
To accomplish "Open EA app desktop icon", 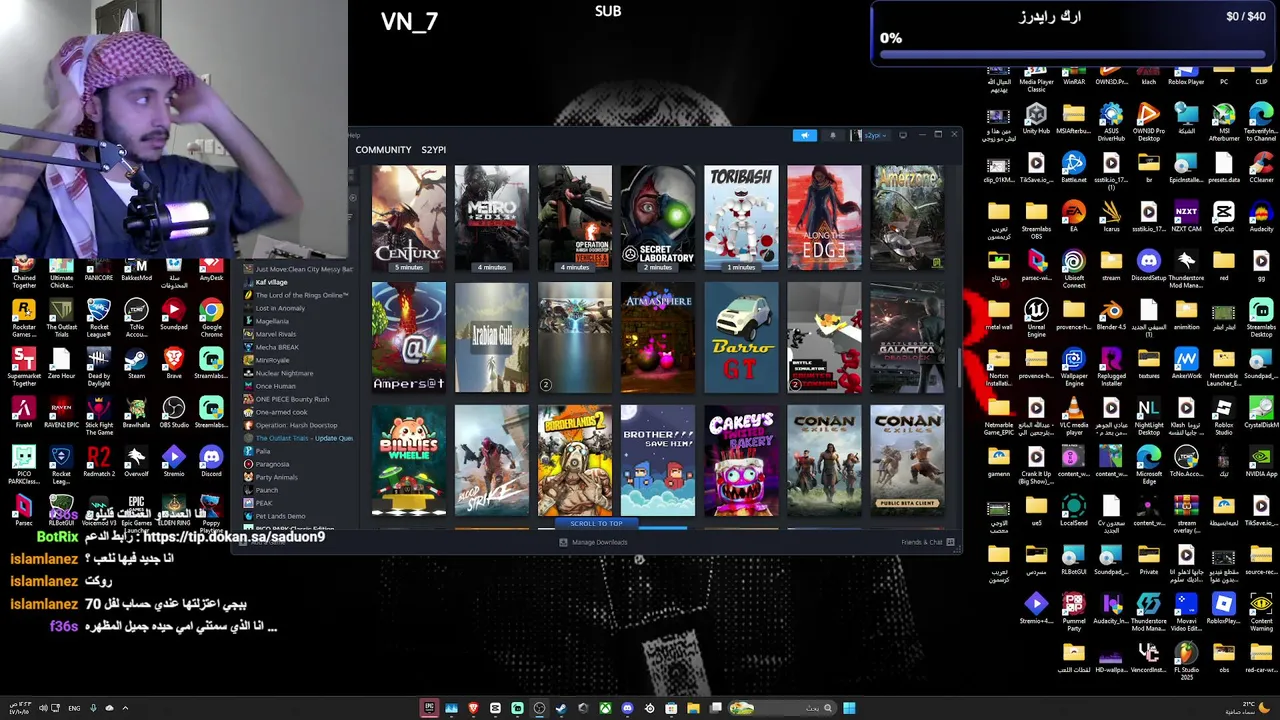I will pos(1074,217).
